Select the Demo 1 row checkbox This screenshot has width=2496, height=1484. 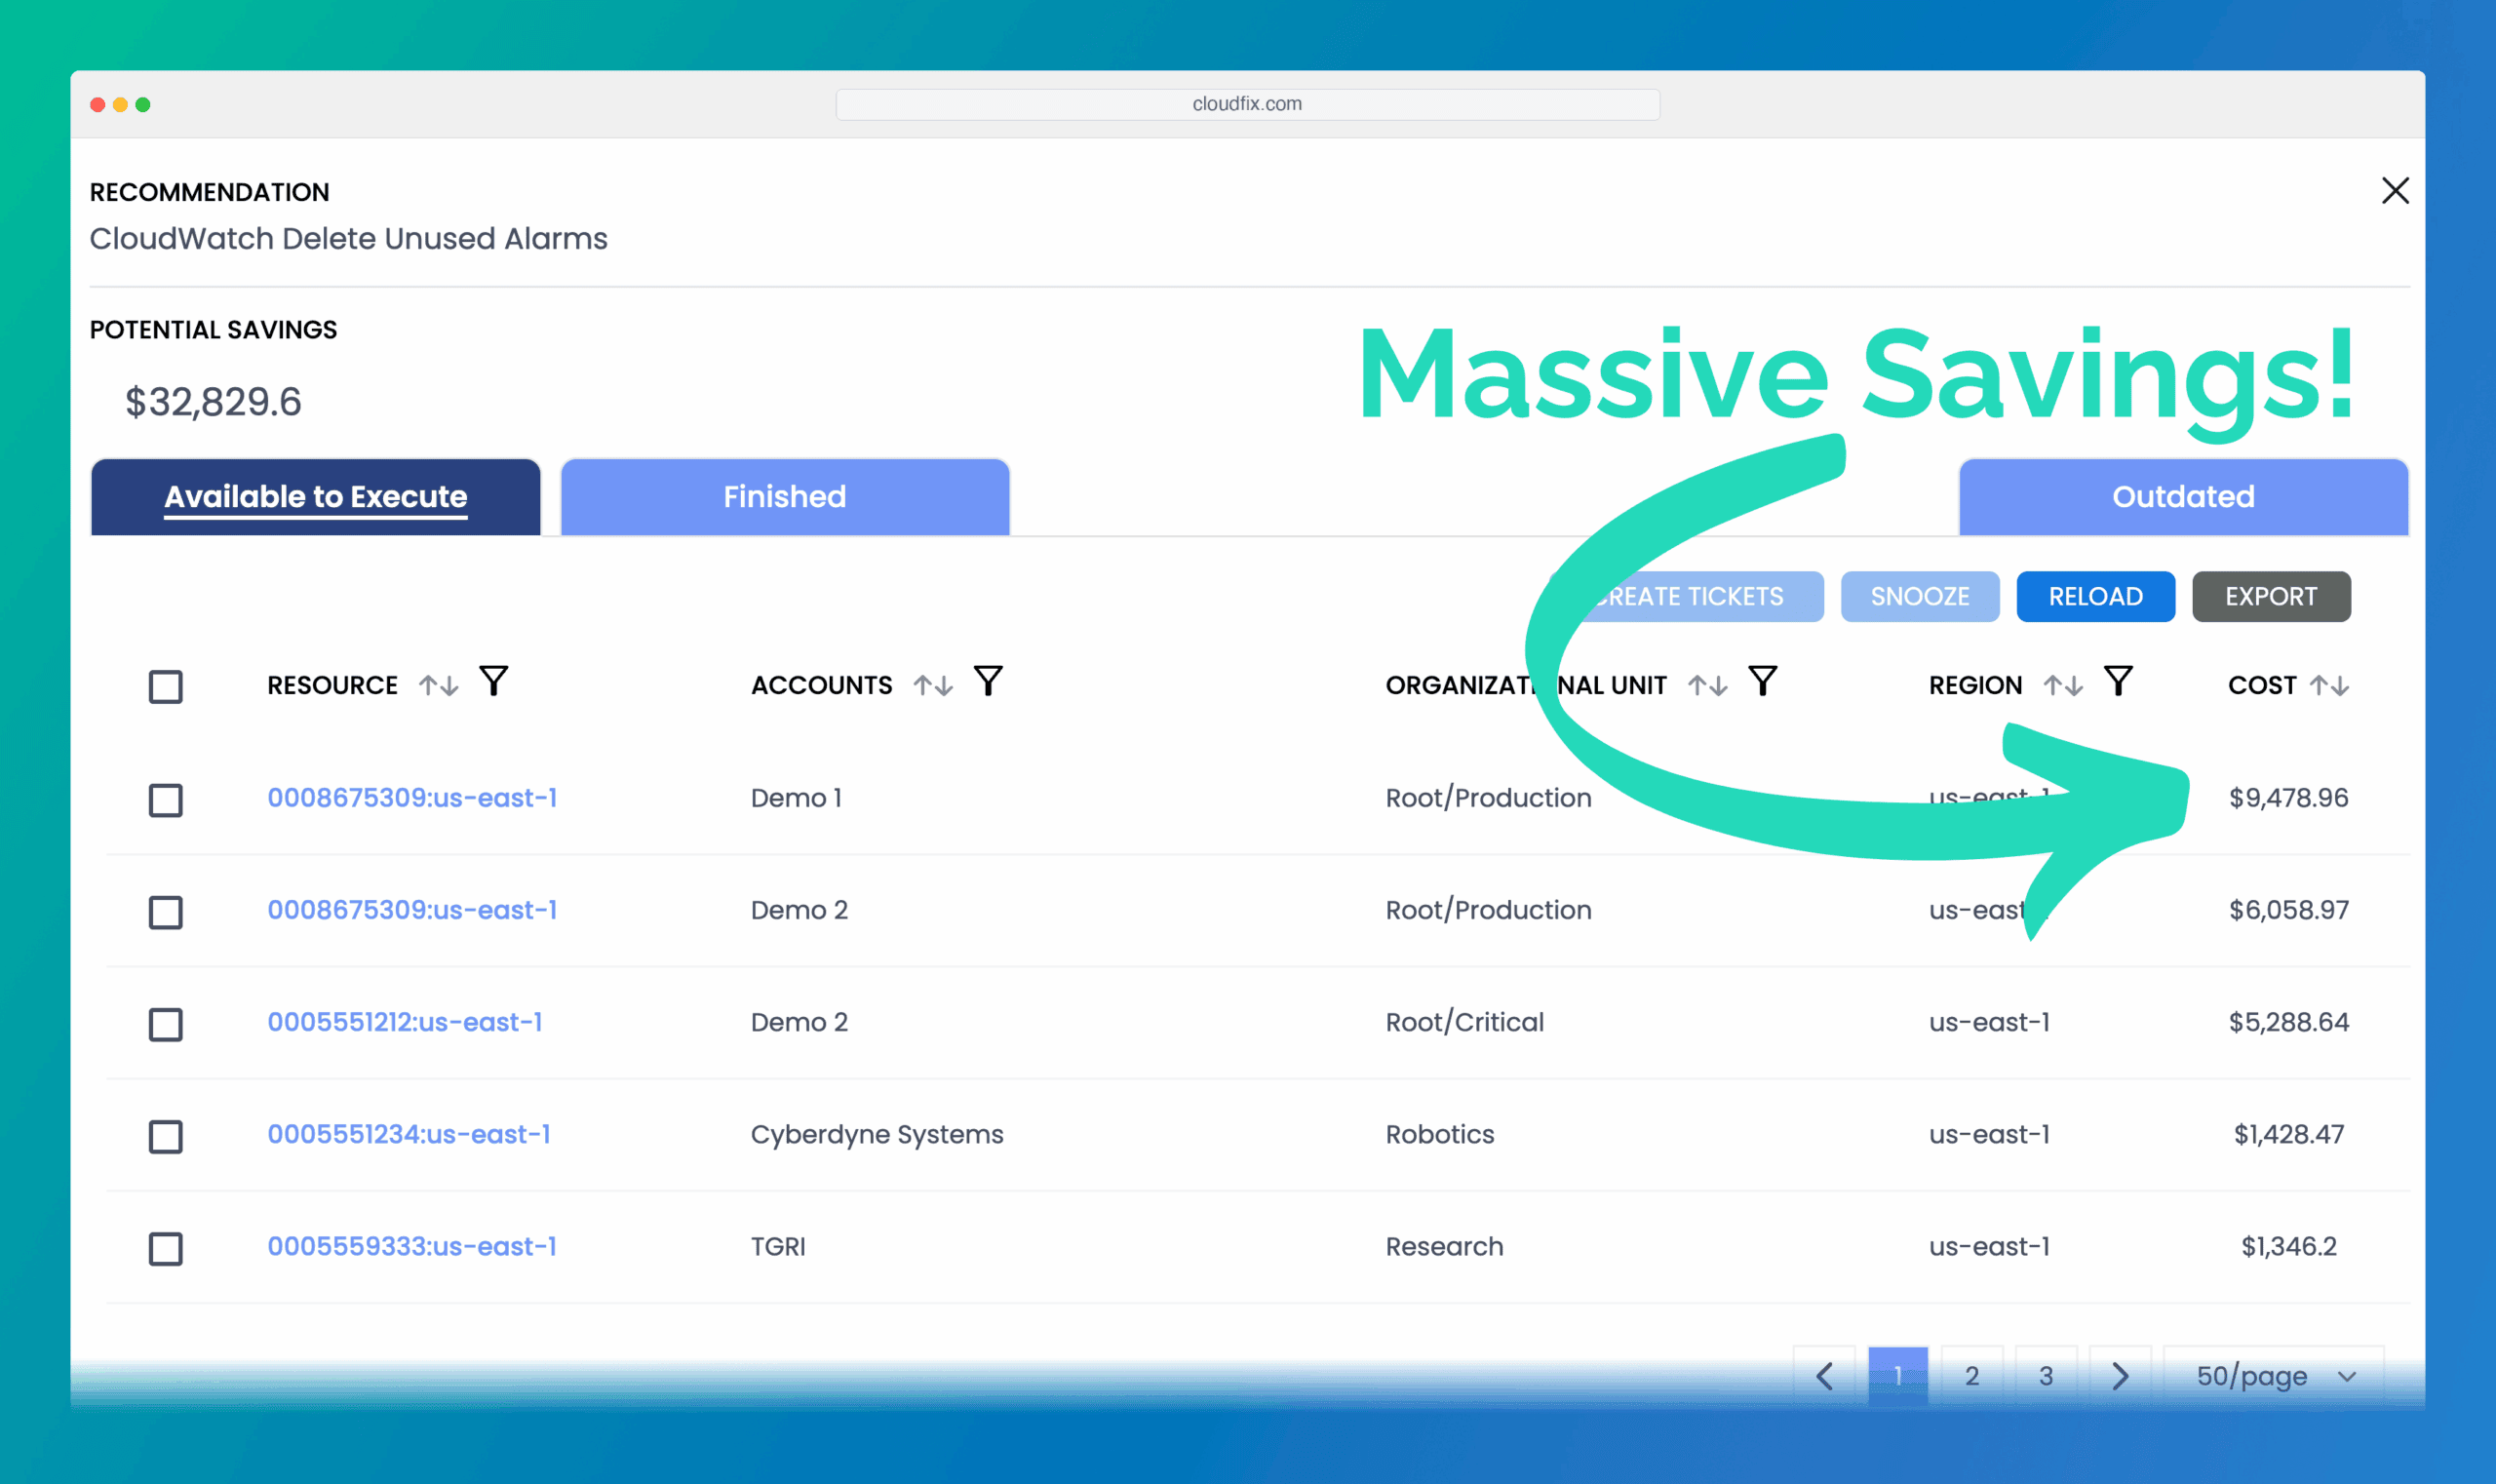pos(166,800)
